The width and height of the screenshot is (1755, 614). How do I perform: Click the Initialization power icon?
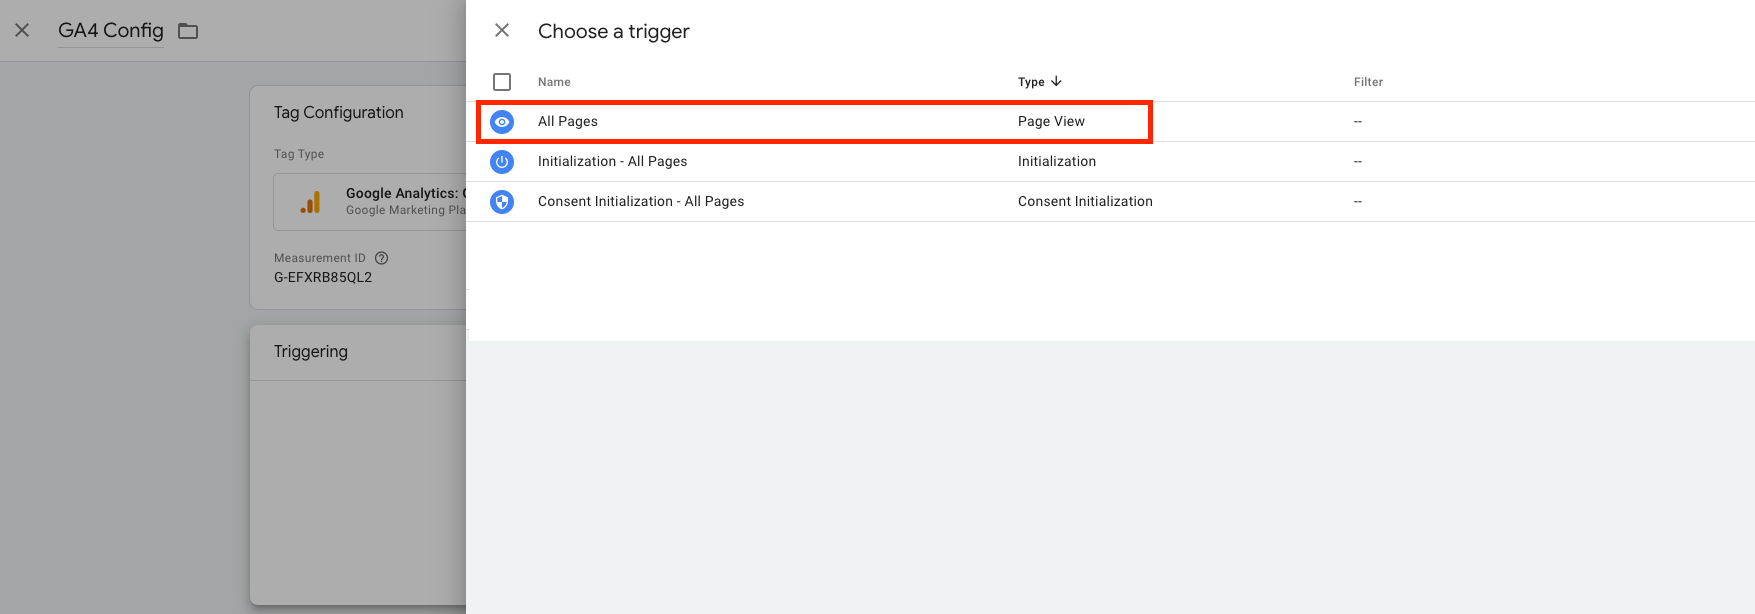click(x=502, y=162)
